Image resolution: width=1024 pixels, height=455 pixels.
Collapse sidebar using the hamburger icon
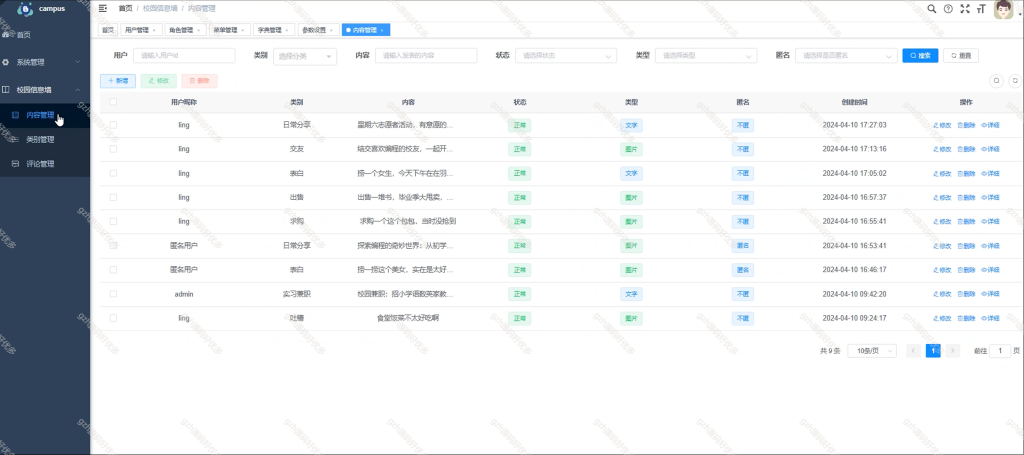click(103, 8)
